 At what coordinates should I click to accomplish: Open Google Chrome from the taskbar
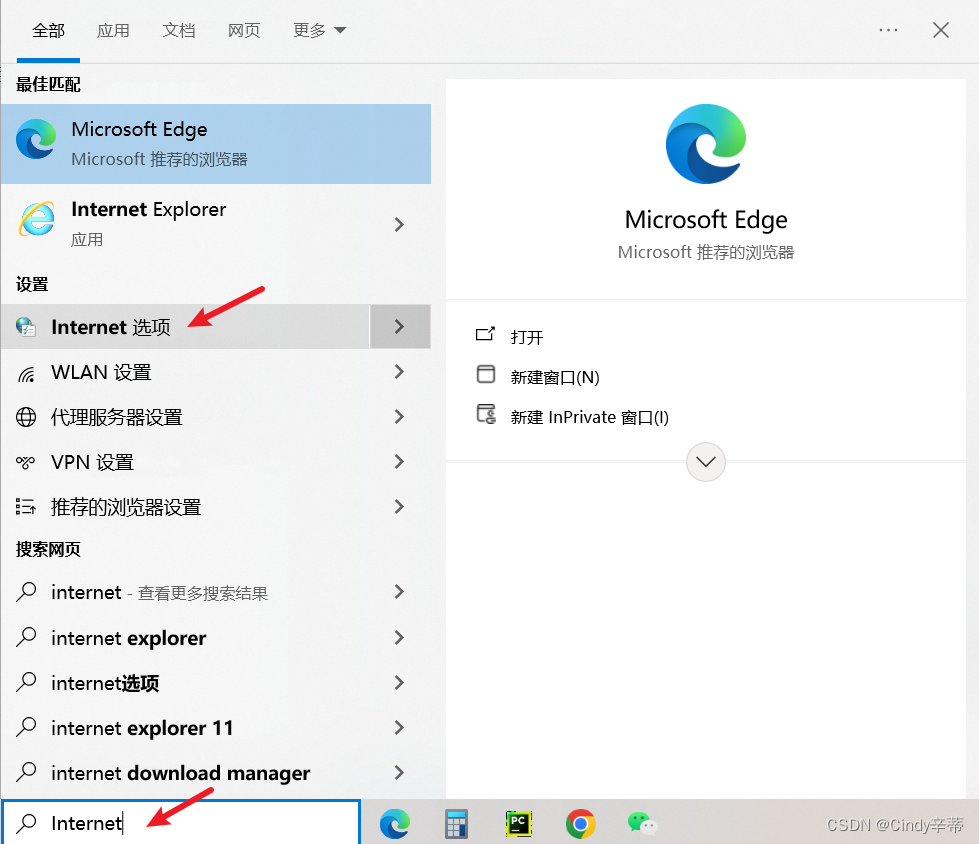[x=580, y=824]
